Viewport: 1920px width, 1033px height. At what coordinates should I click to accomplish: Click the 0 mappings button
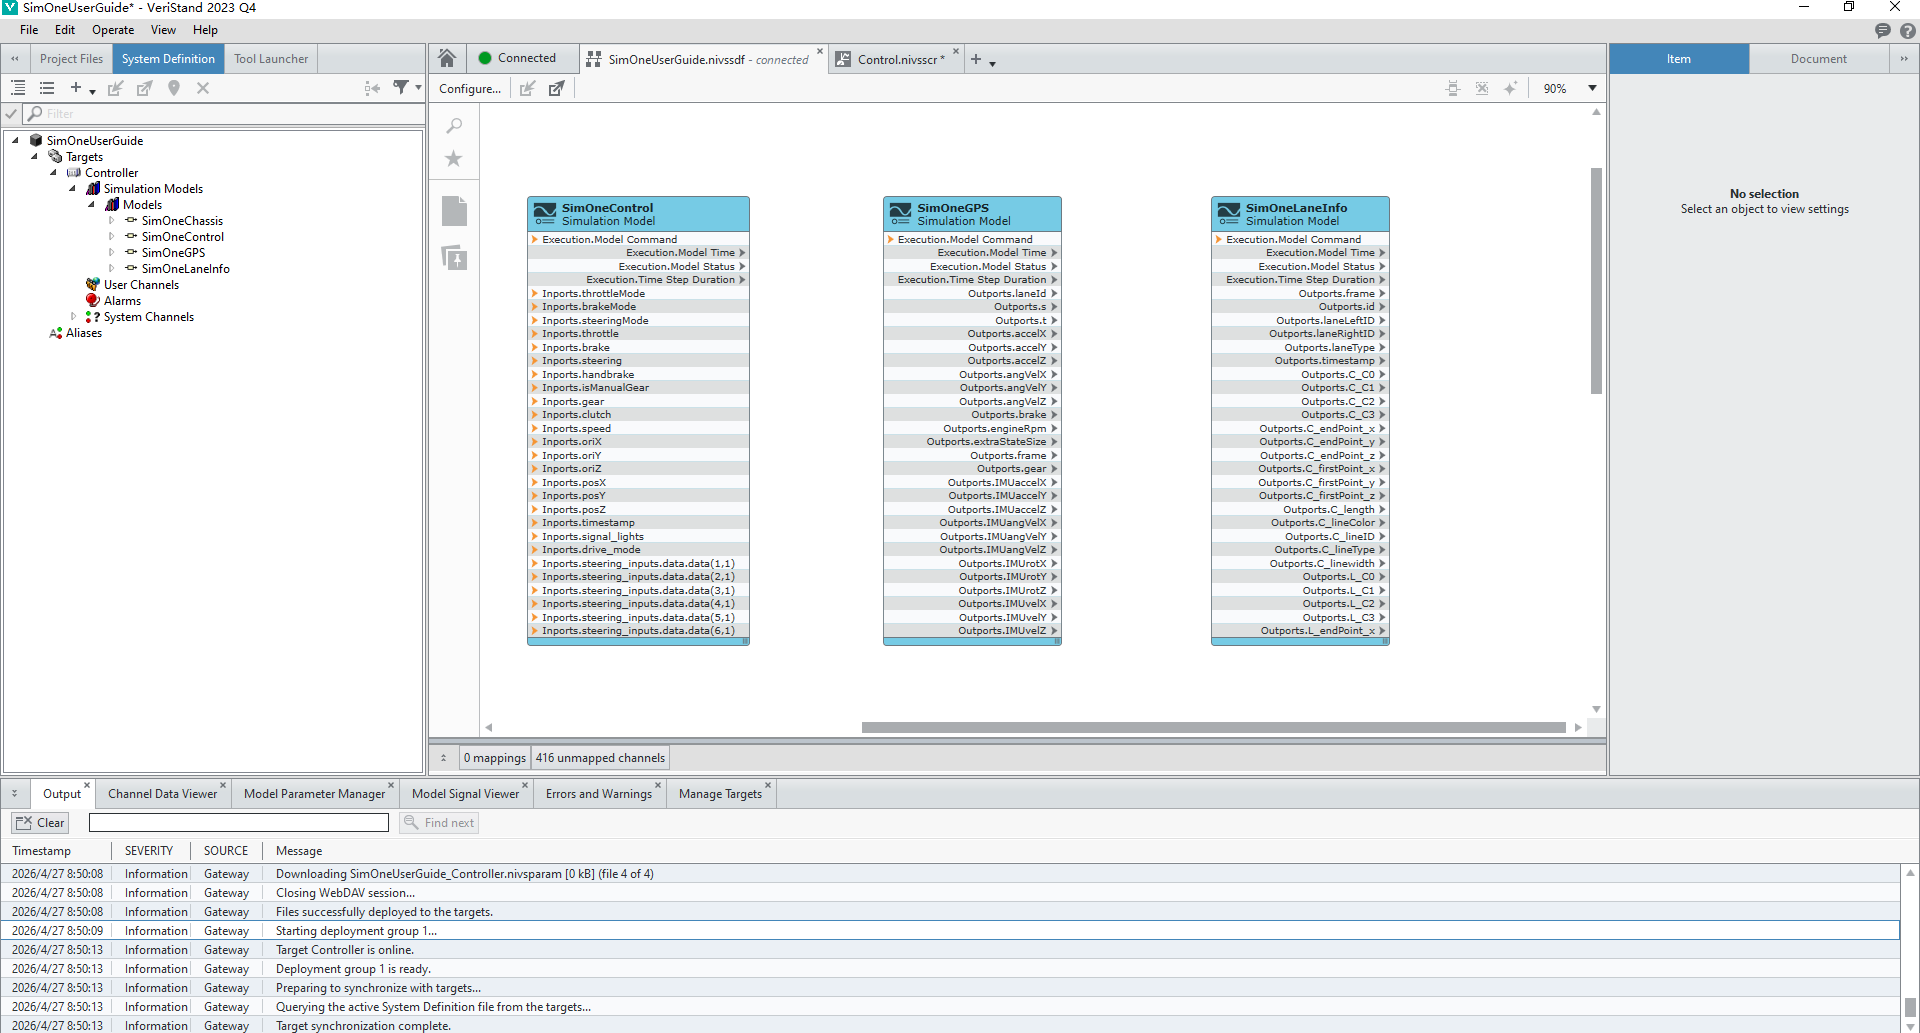(495, 758)
